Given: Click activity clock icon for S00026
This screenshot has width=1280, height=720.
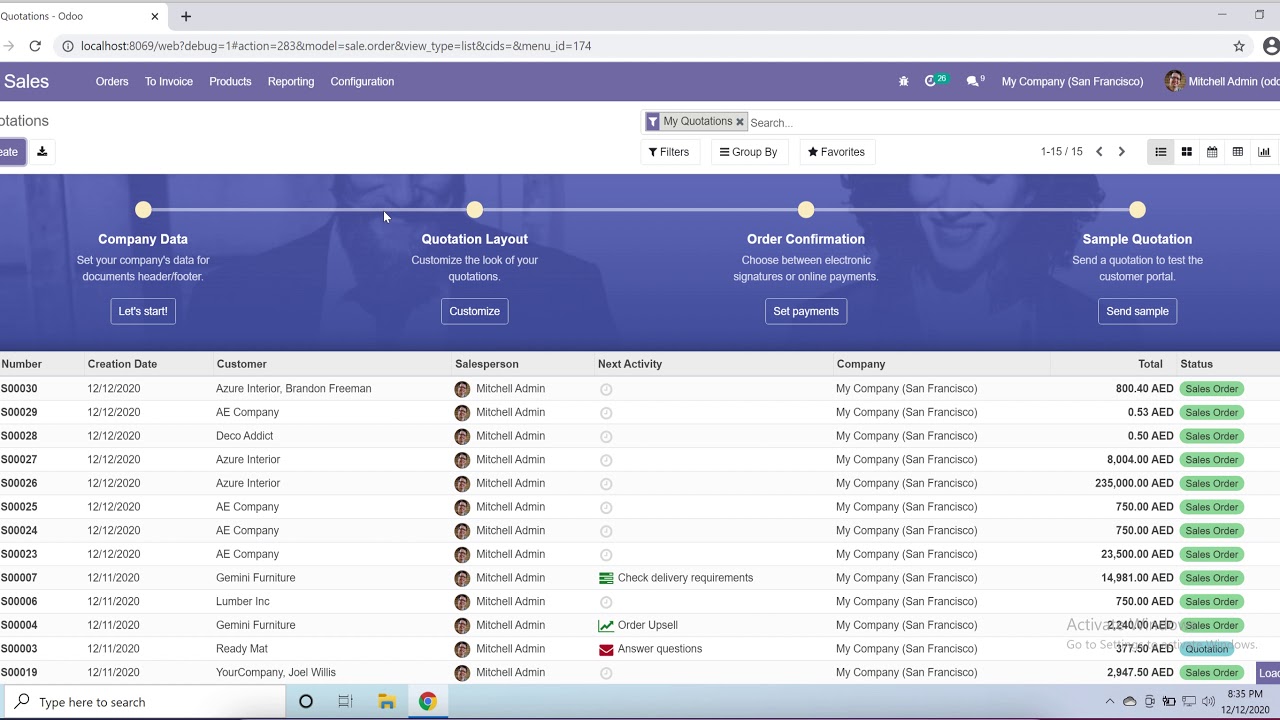Looking at the screenshot, I should (x=606, y=484).
